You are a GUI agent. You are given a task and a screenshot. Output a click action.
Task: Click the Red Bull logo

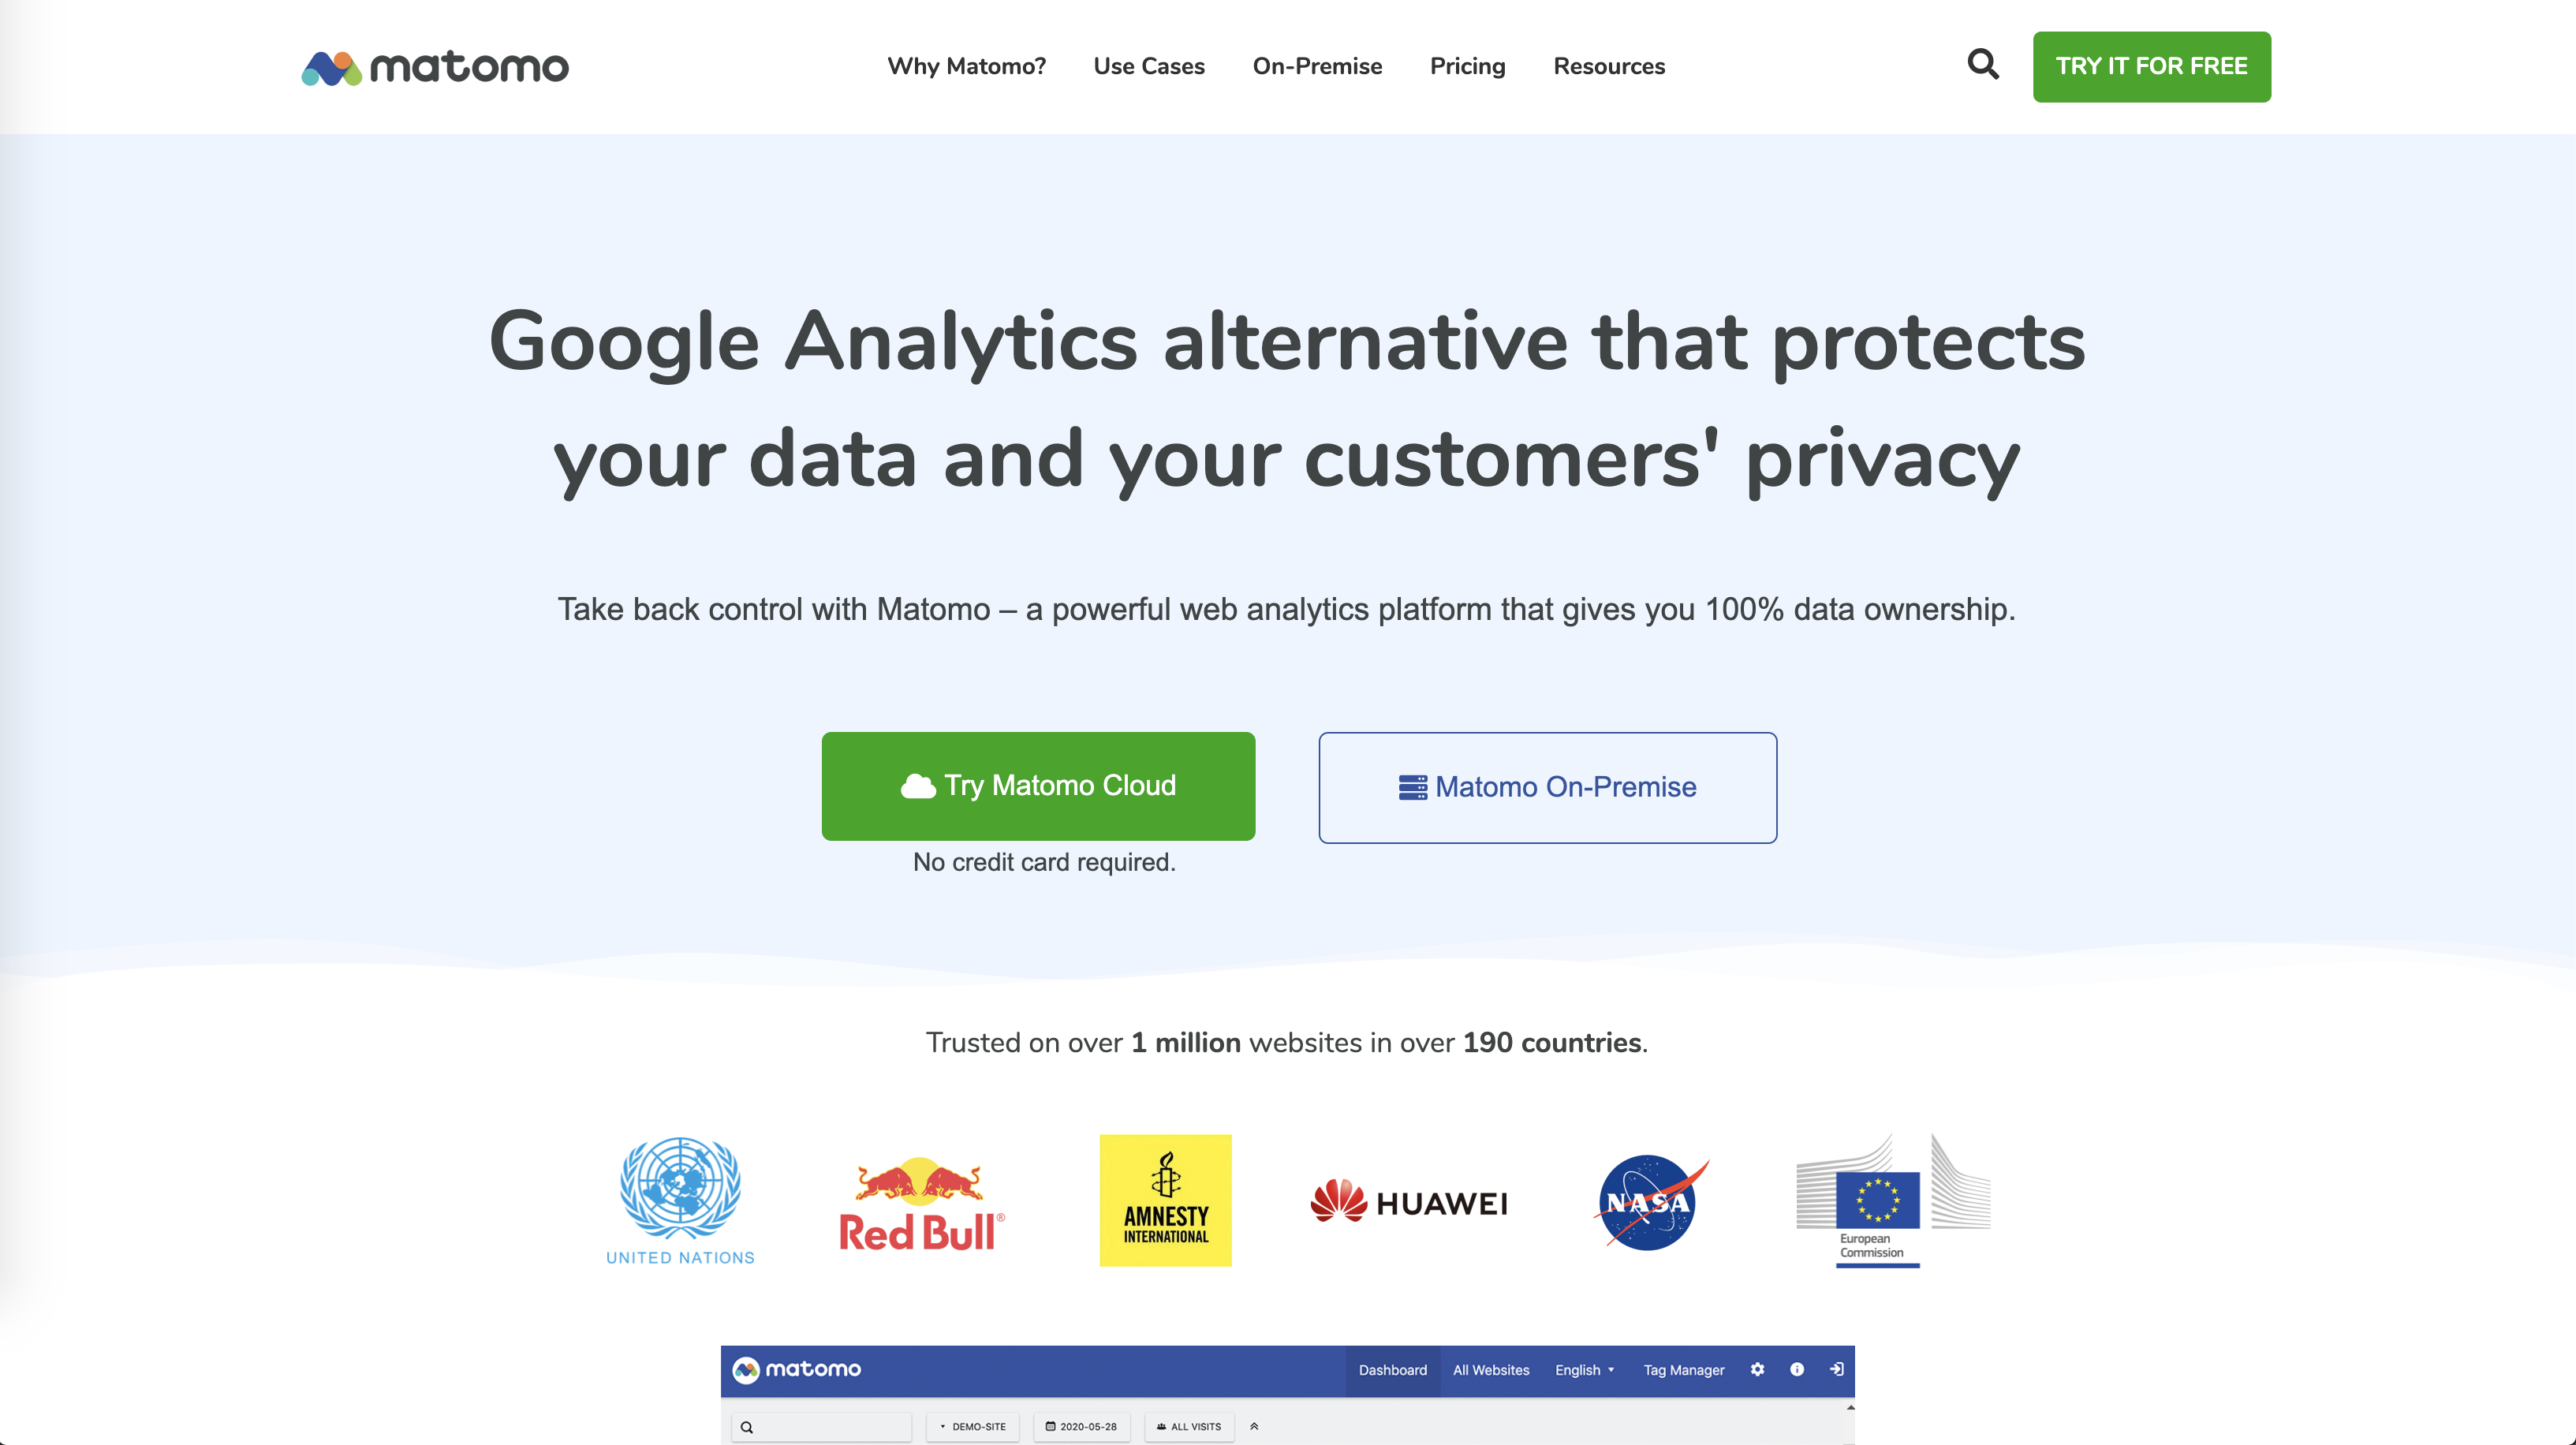coord(921,1205)
